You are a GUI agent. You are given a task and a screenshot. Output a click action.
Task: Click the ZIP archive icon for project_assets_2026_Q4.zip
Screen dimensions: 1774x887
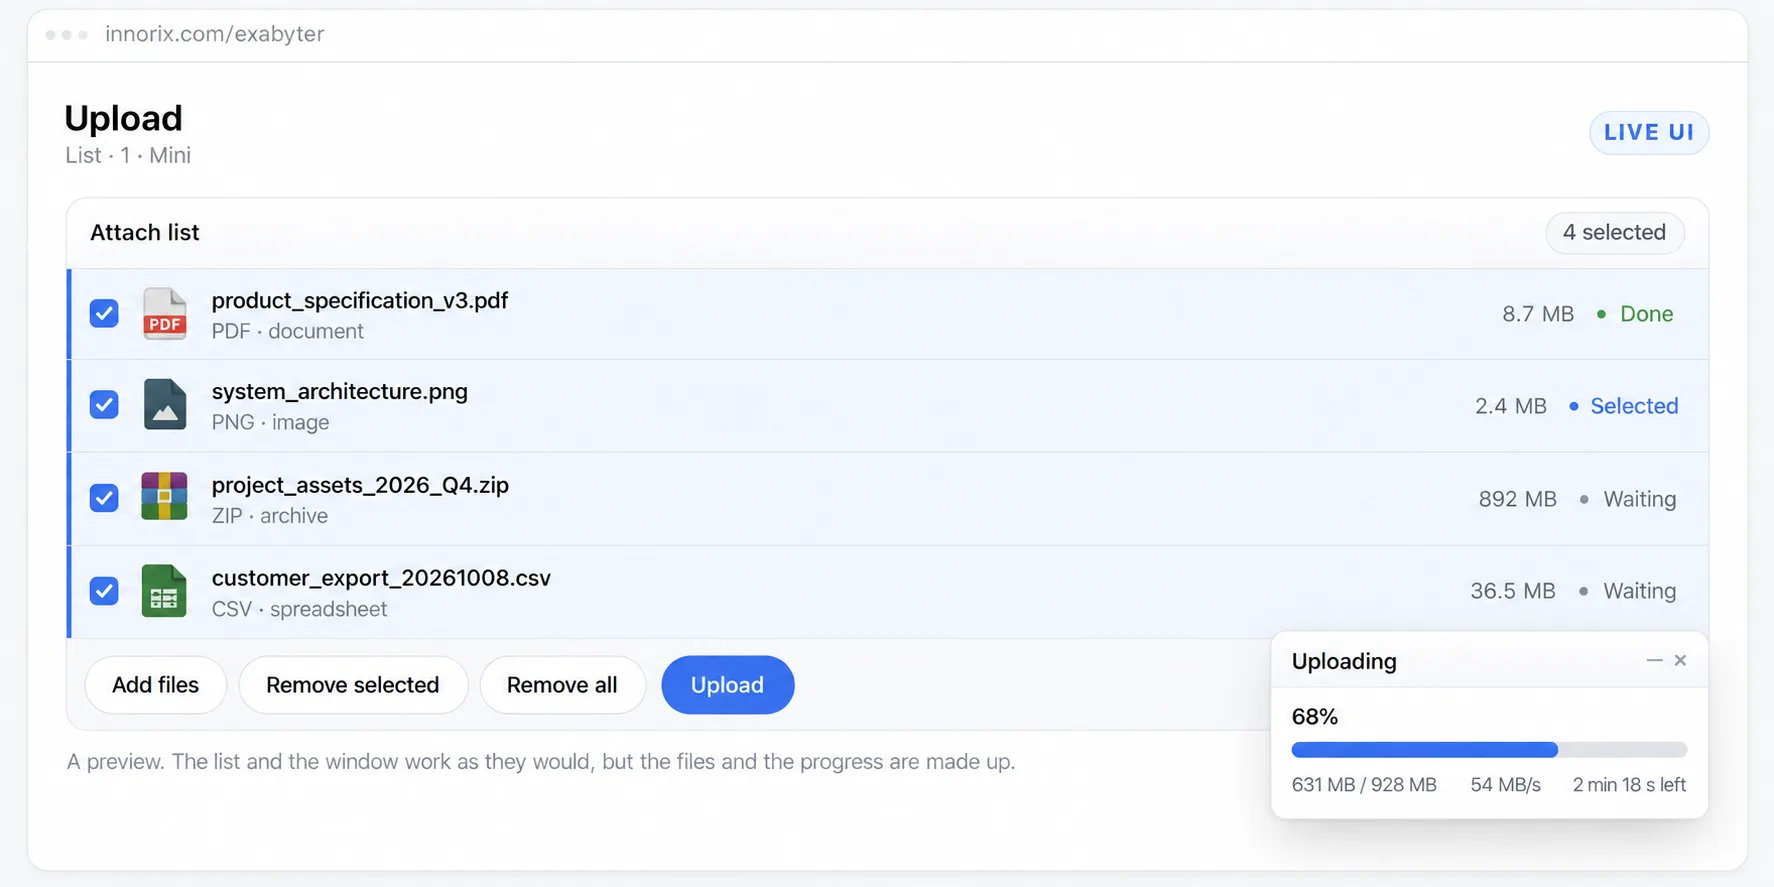tap(164, 497)
